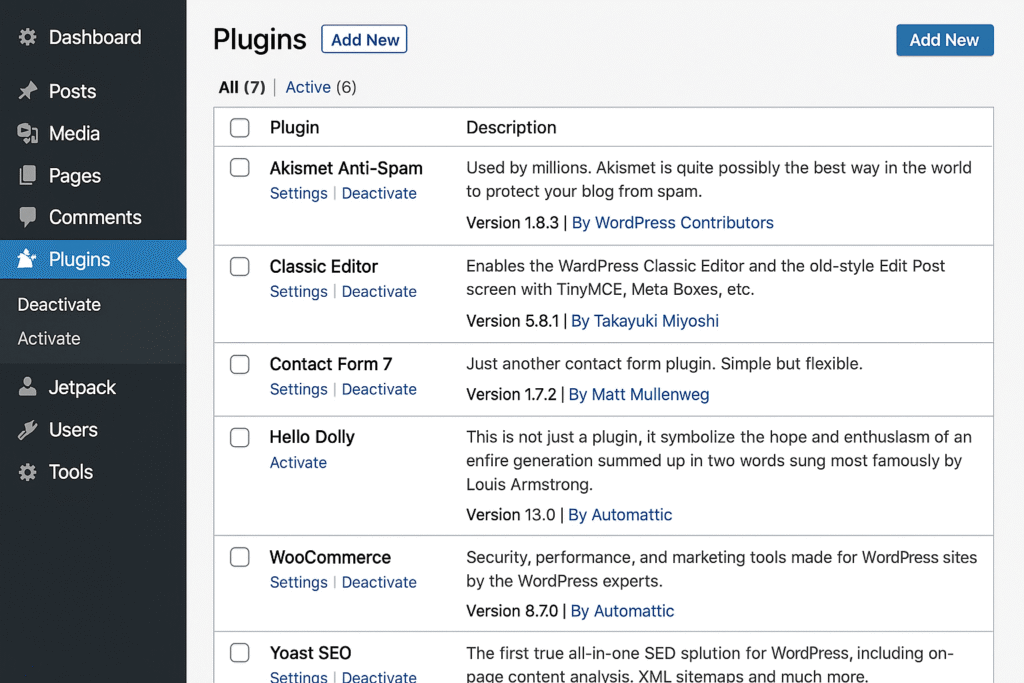Click the Pages document icon
Screen dimensions: 1024x683
coord(27,175)
